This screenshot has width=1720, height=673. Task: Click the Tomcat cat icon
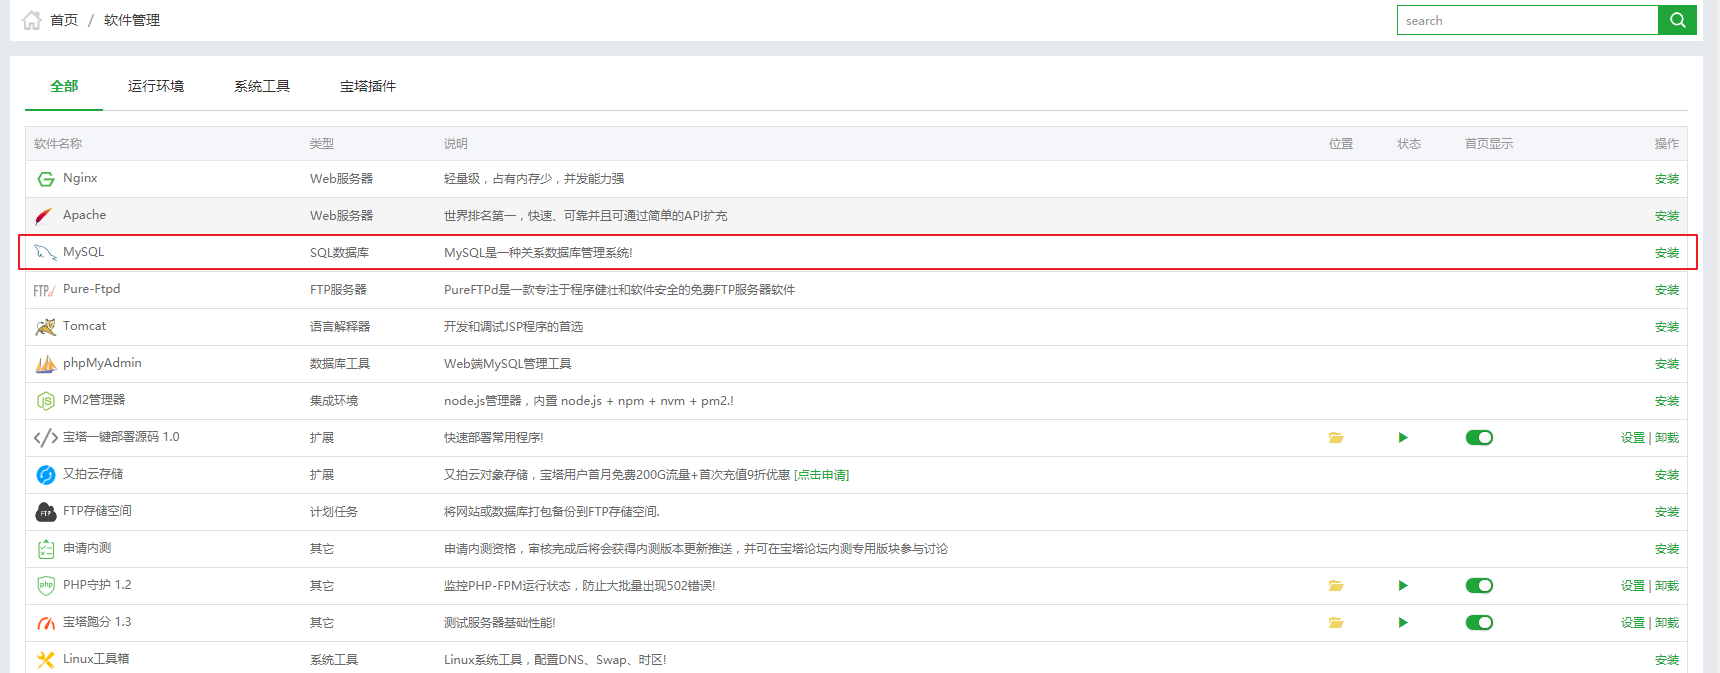(x=46, y=327)
